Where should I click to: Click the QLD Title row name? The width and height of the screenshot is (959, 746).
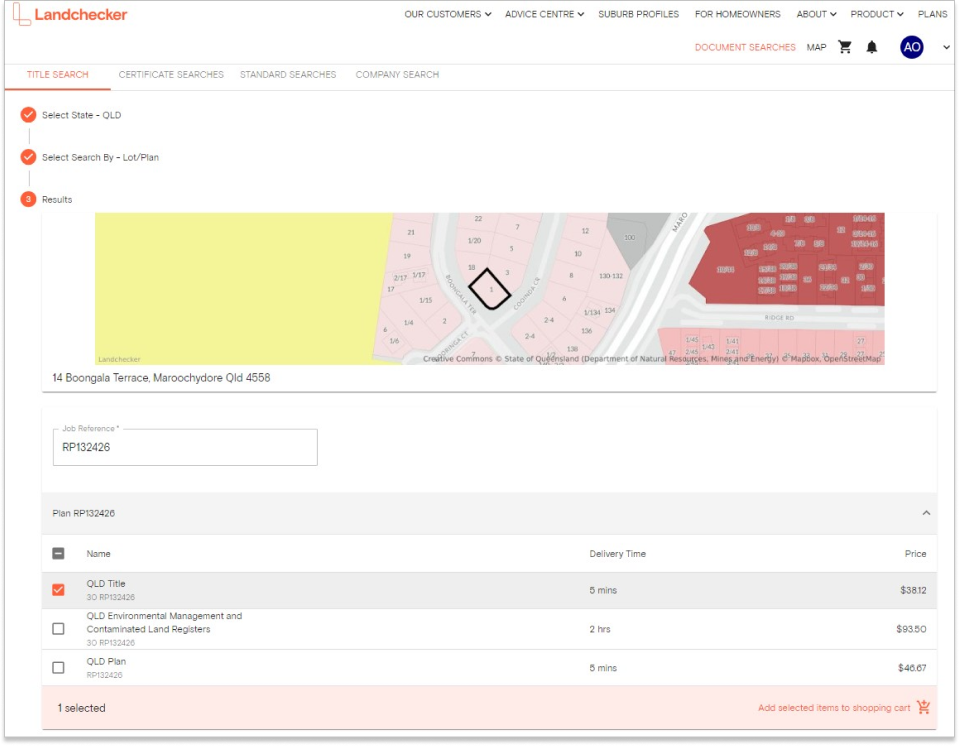[106, 583]
